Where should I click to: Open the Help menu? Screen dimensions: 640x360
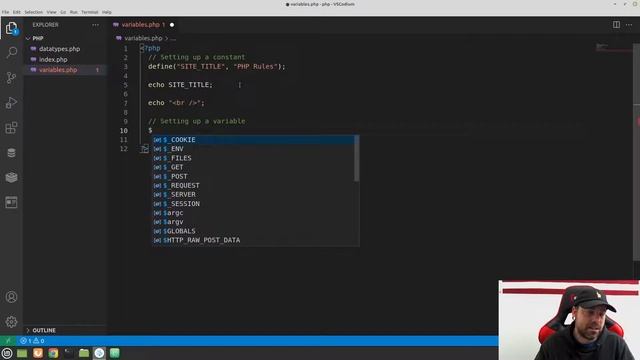tap(107, 12)
